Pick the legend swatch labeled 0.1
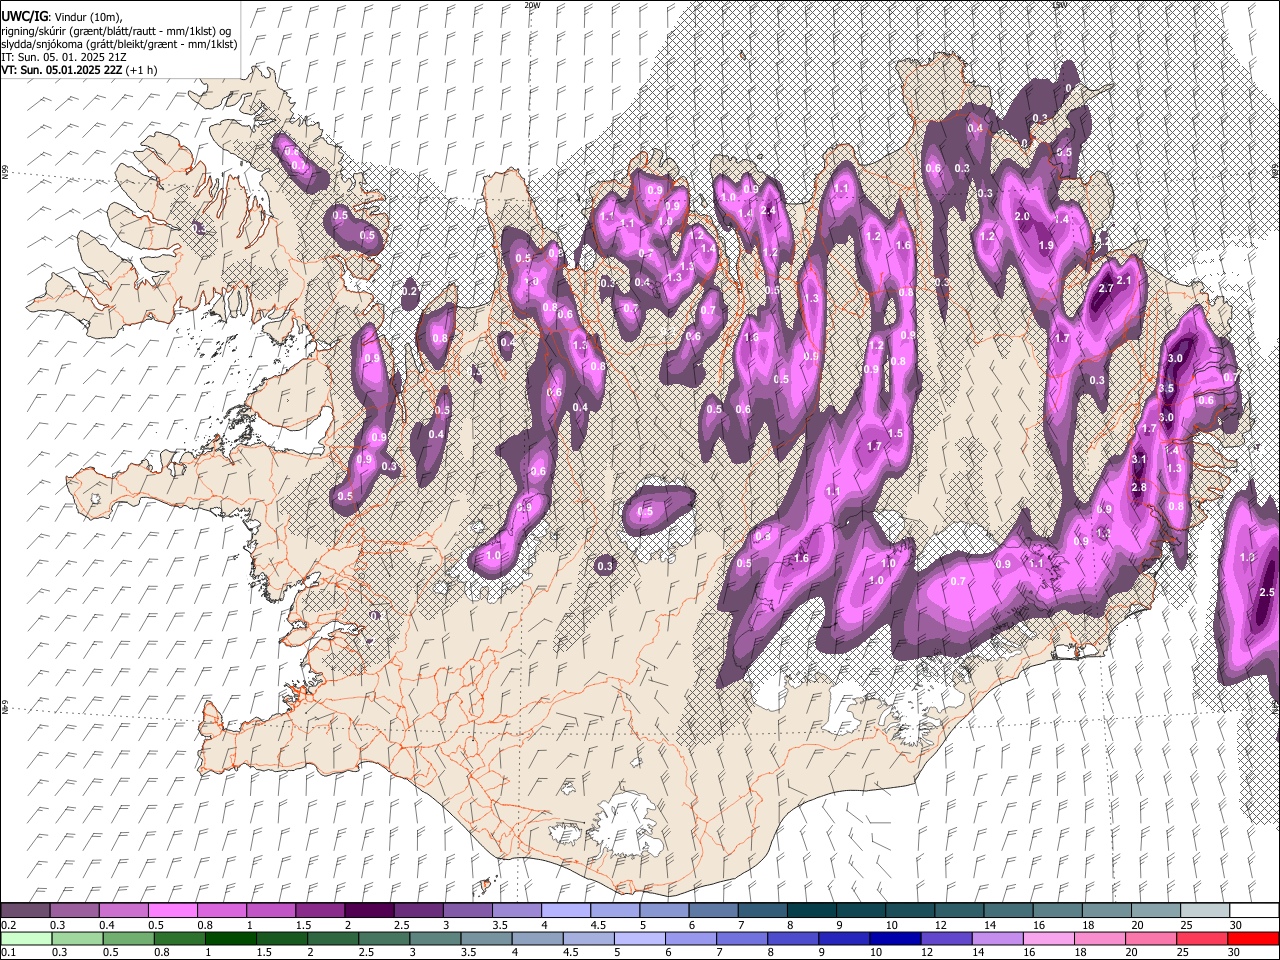The width and height of the screenshot is (1280, 960). pos(25,938)
